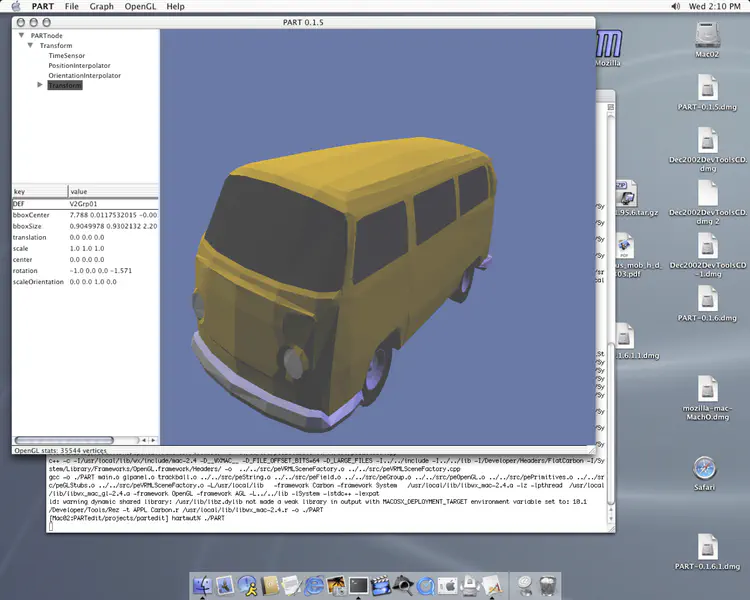Collapse the PARTnode tree root

[x=21, y=35]
